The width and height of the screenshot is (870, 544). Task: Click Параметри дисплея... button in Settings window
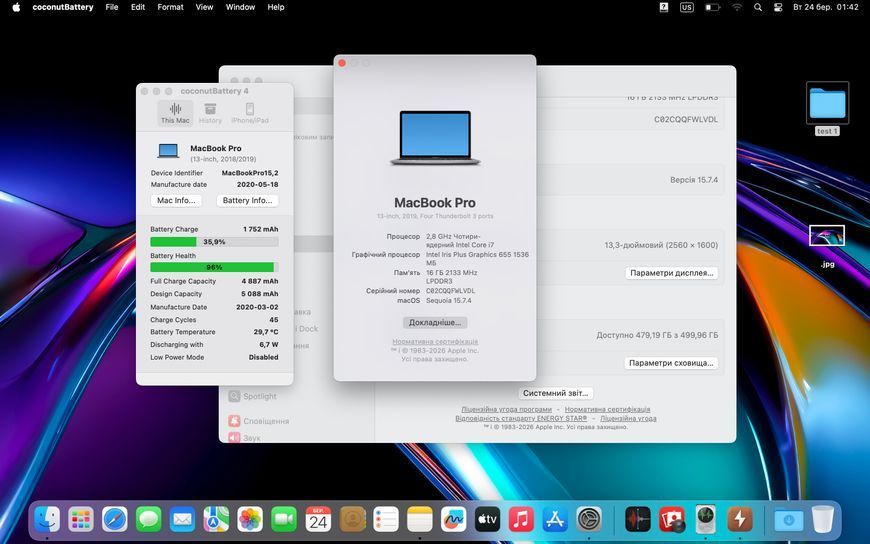(x=671, y=273)
